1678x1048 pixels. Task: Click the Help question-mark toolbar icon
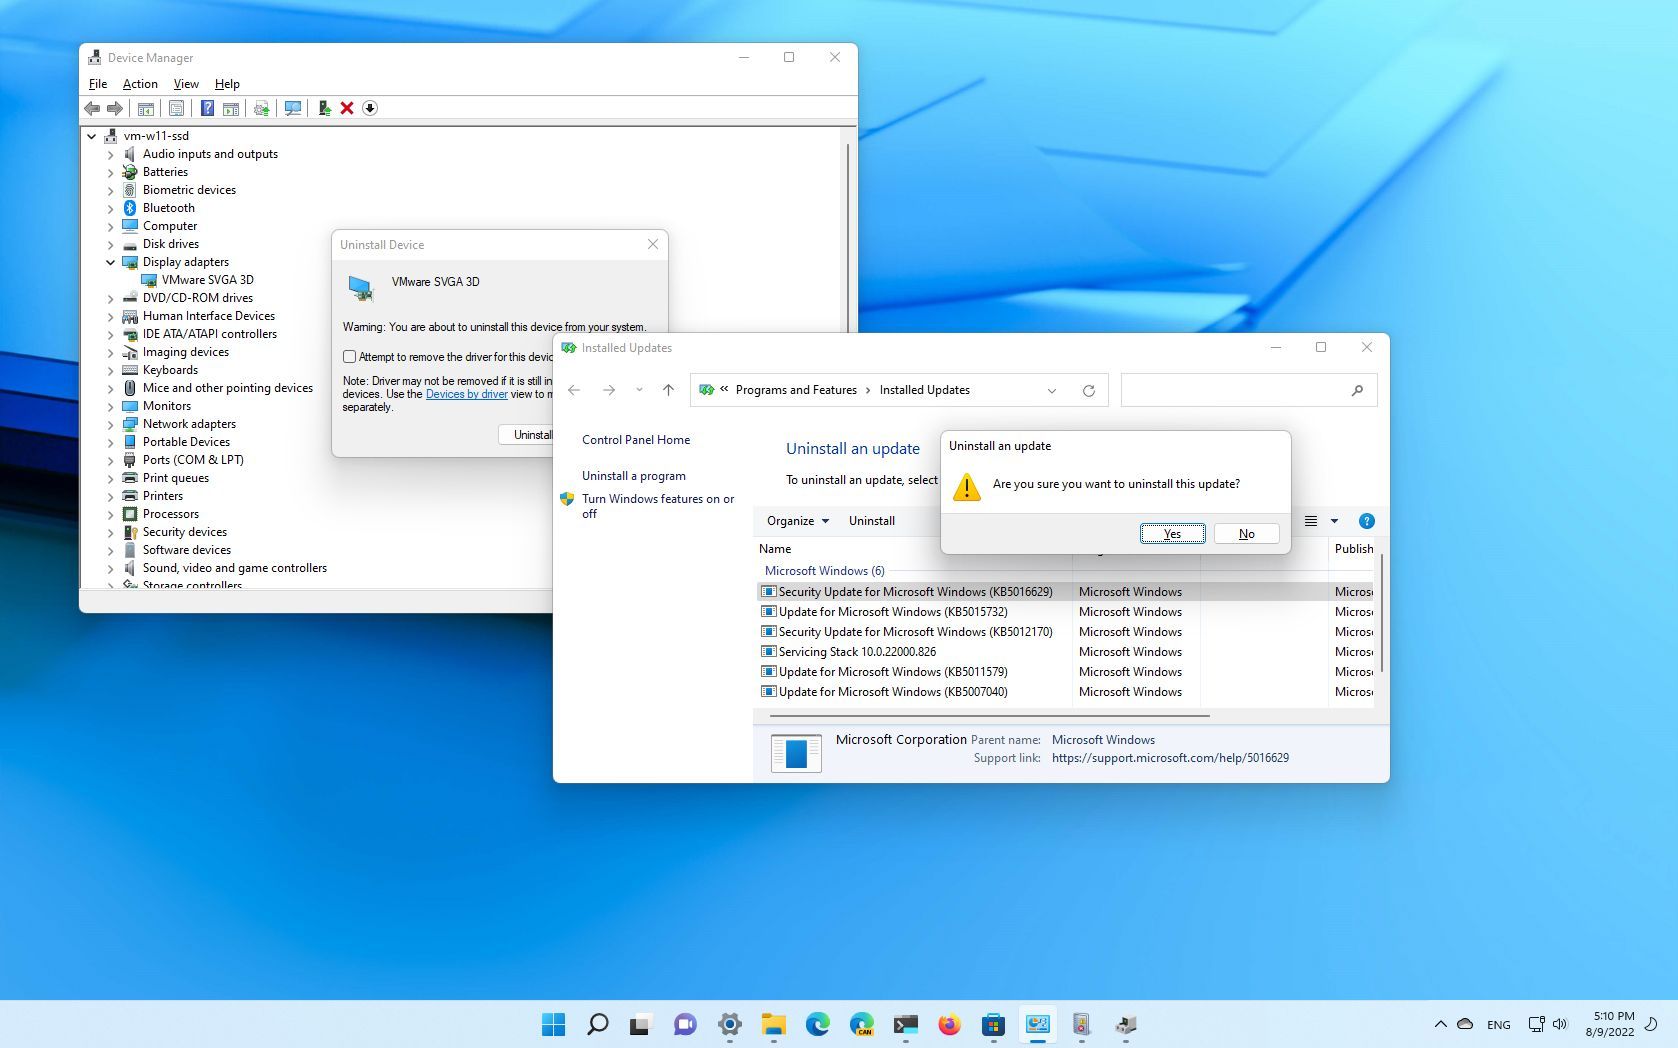tap(208, 108)
